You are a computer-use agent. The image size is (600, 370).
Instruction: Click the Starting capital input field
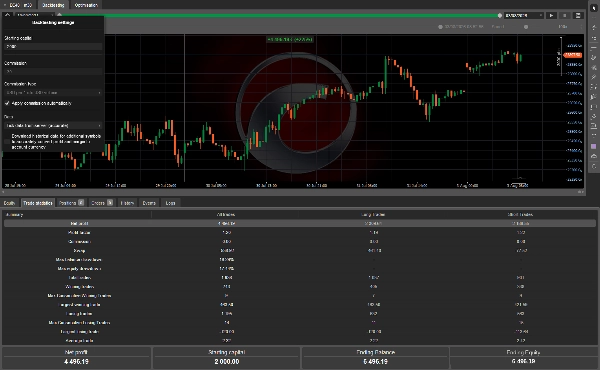(53, 46)
